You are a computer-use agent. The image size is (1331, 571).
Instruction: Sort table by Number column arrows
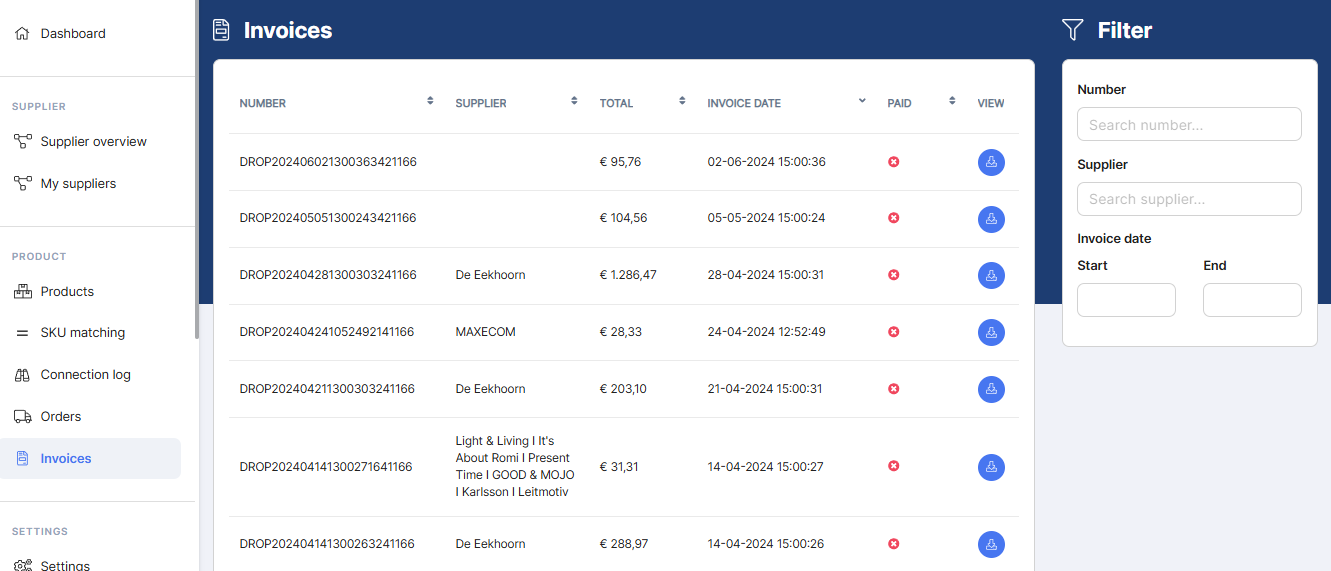point(430,101)
